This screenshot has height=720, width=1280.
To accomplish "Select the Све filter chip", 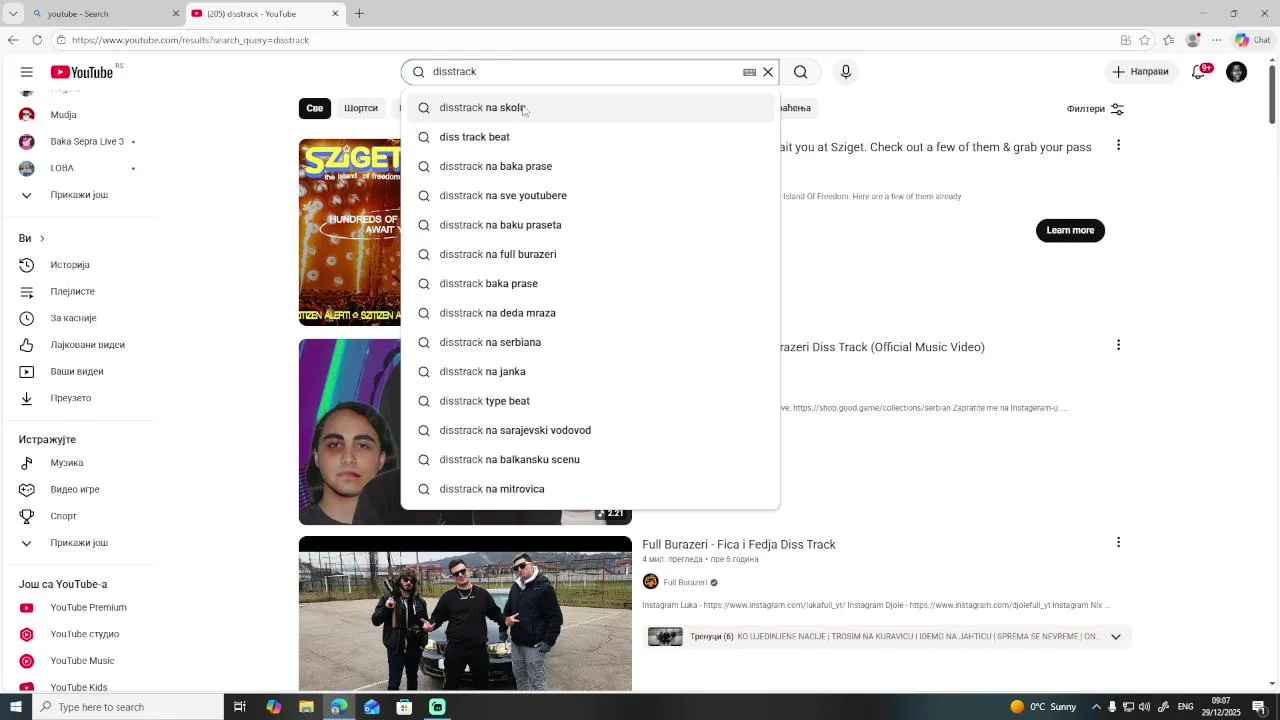I will click(315, 108).
